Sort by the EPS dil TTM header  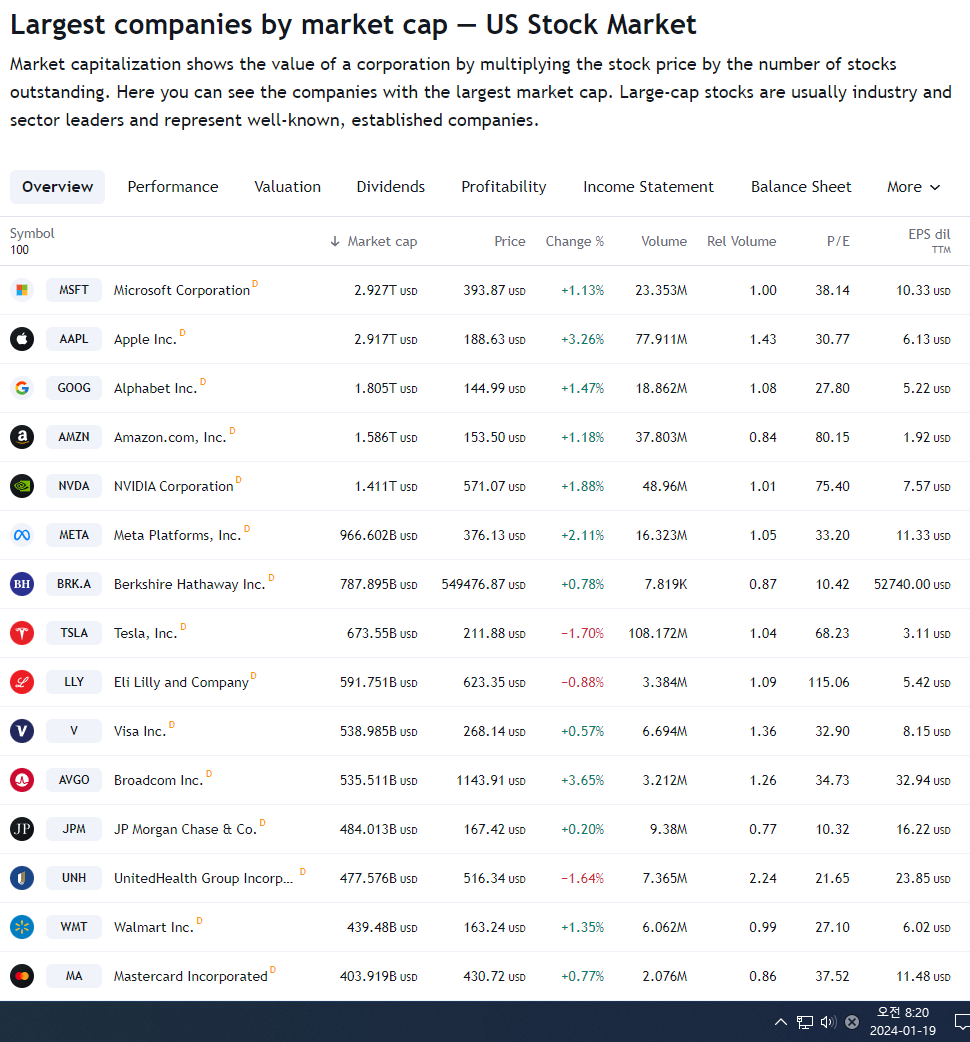coord(929,241)
